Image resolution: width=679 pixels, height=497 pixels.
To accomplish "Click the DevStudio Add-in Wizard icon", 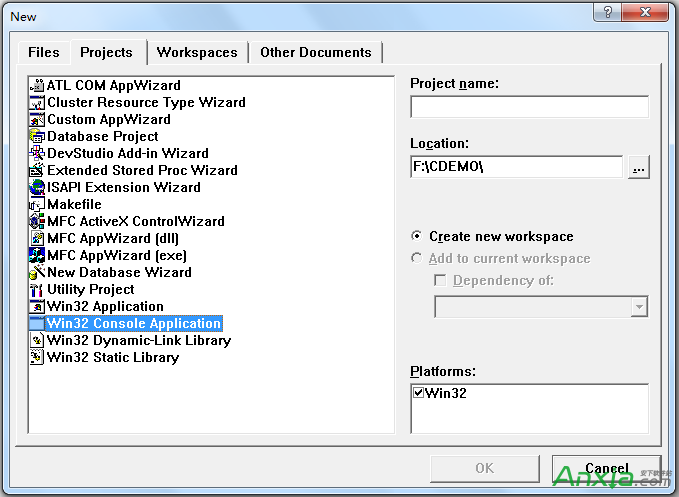I will [37, 153].
